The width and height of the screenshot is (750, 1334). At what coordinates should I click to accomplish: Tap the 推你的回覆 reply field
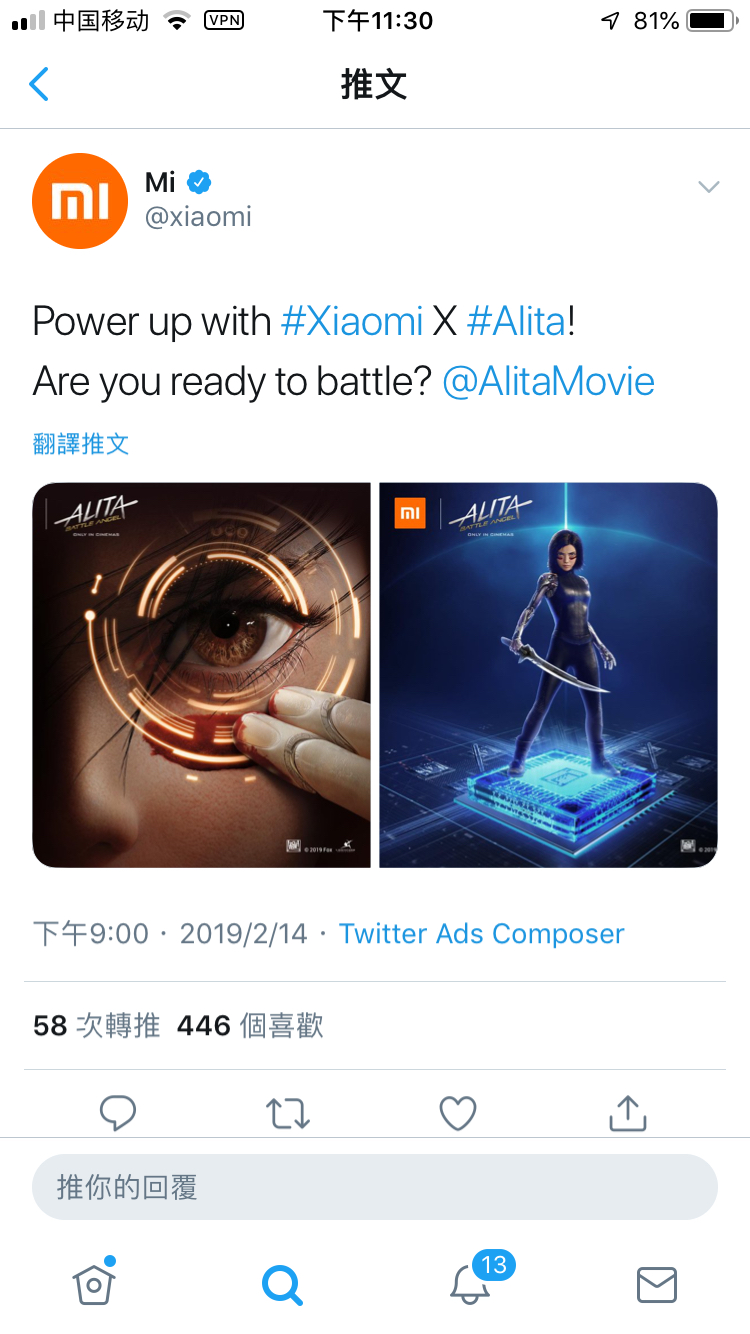click(x=375, y=1187)
